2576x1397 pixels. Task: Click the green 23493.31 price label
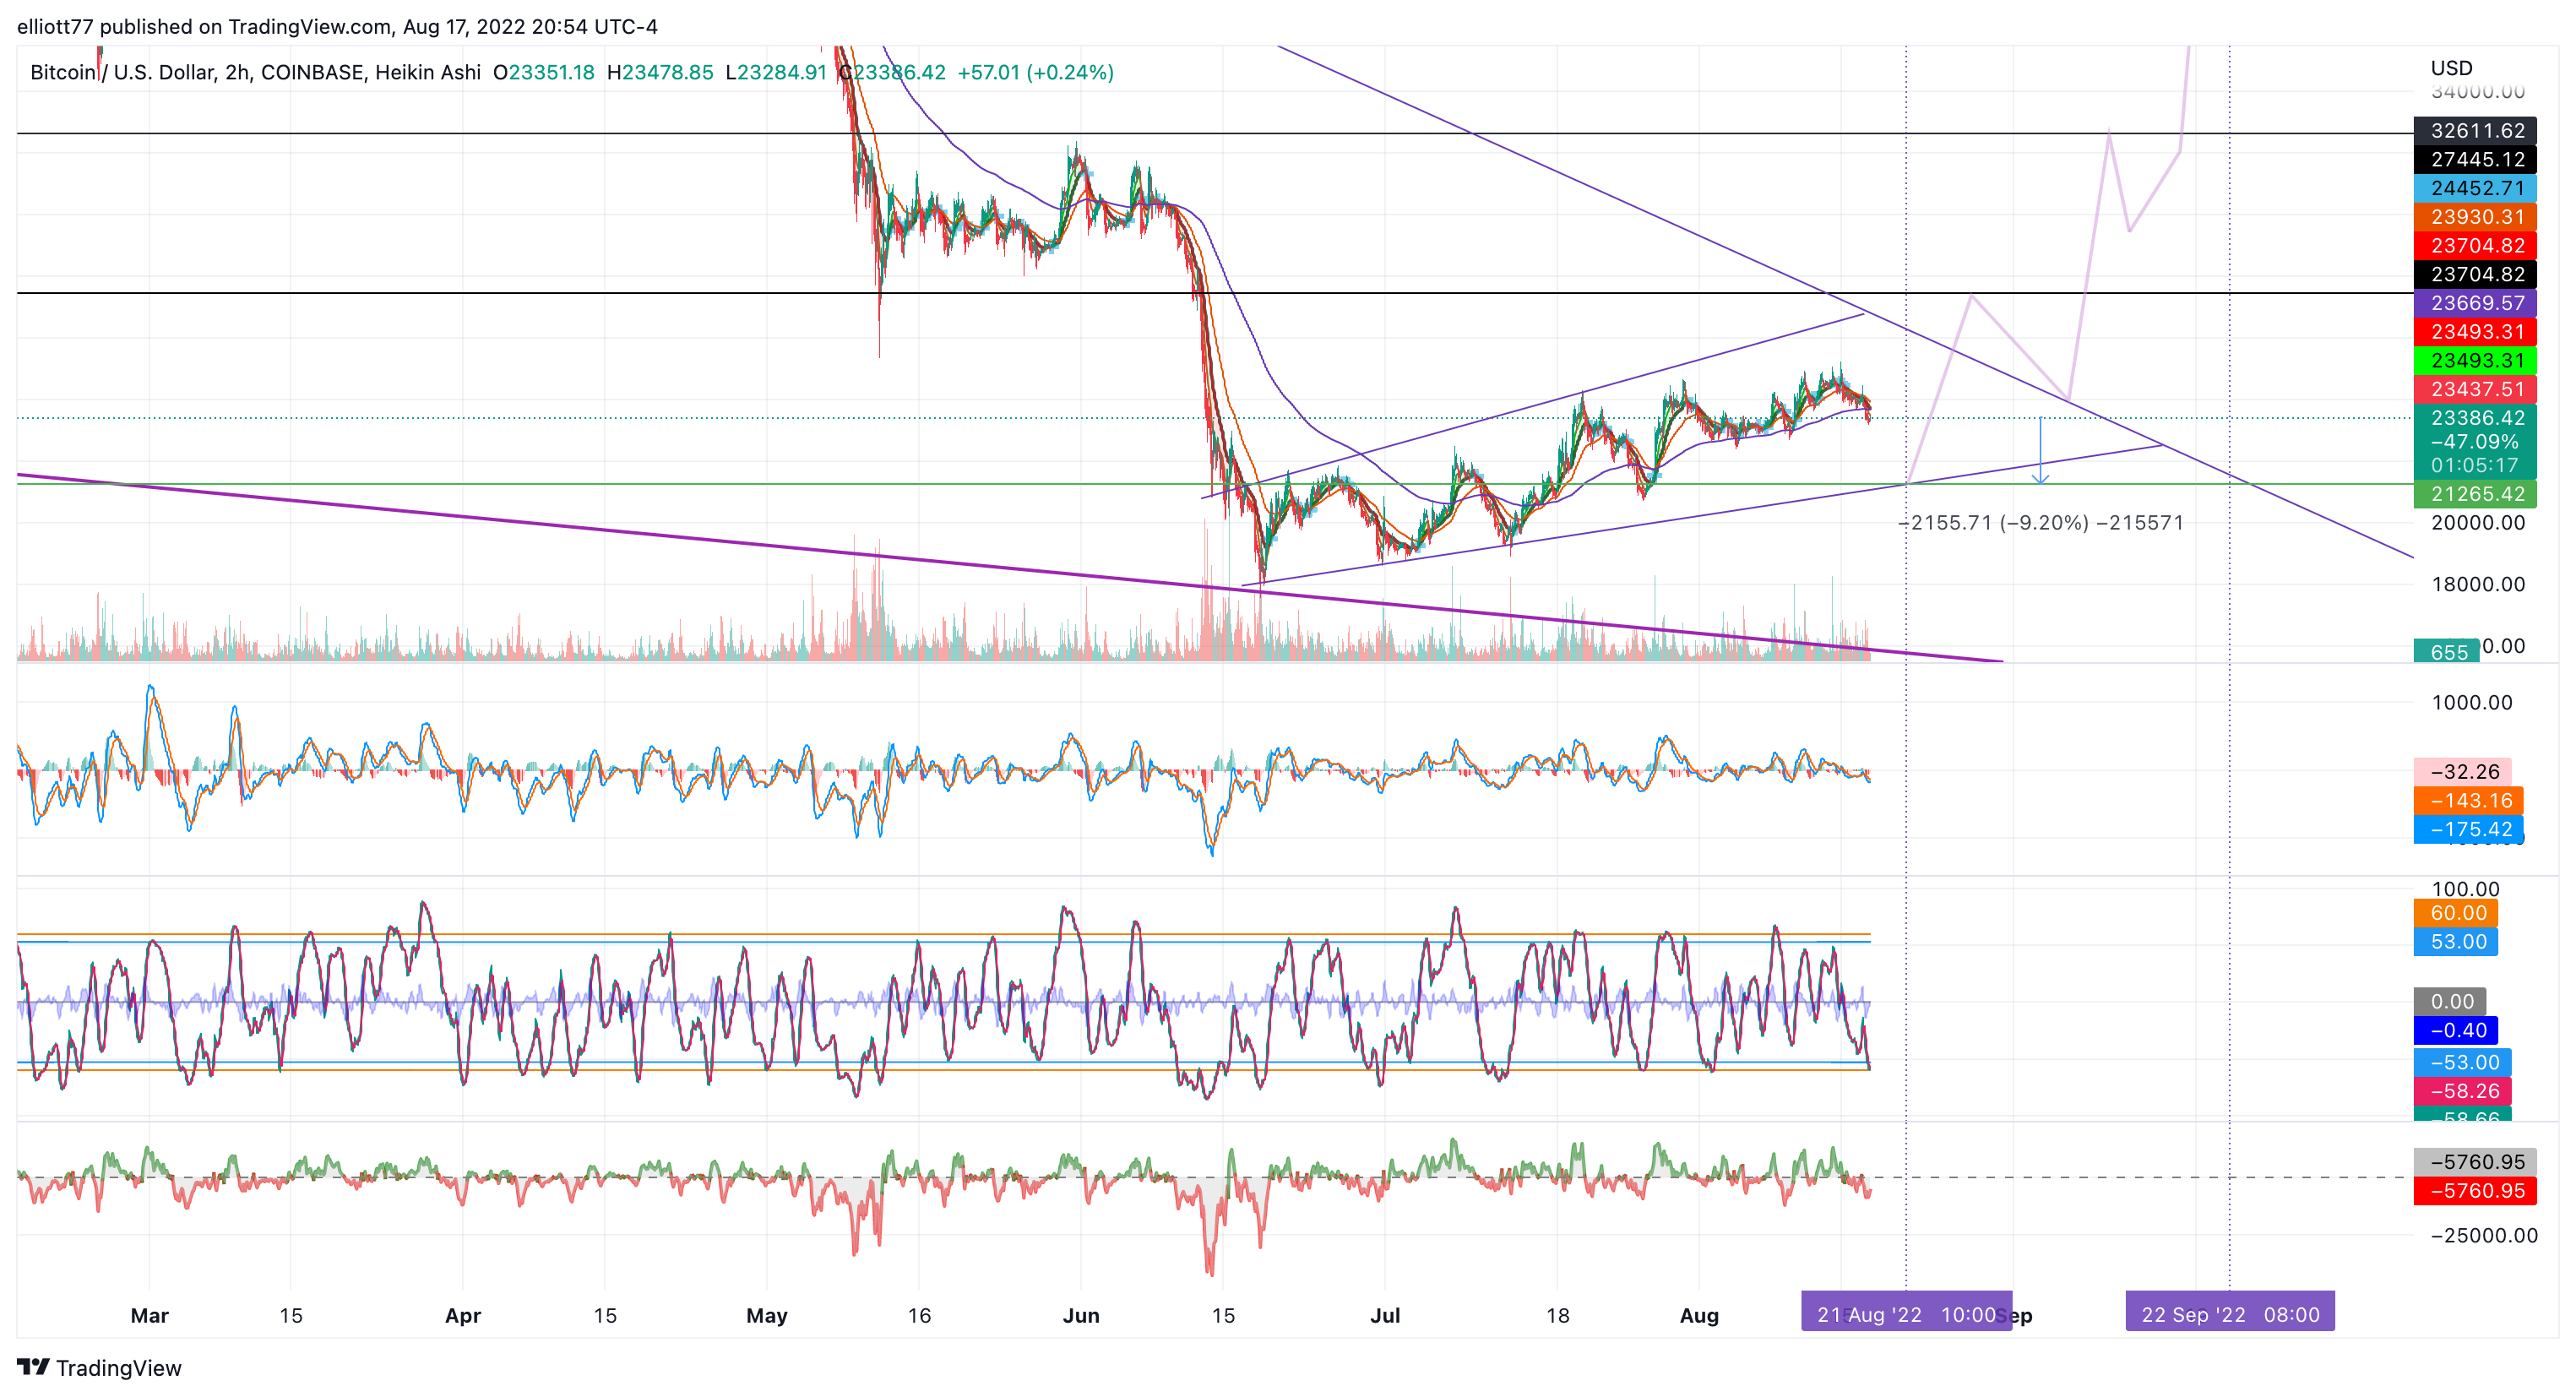[x=2474, y=360]
